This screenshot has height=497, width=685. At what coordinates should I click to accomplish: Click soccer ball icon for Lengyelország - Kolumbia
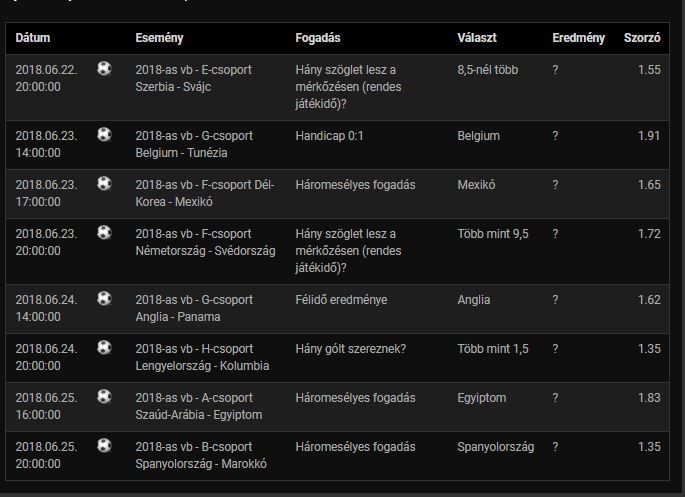[105, 347]
